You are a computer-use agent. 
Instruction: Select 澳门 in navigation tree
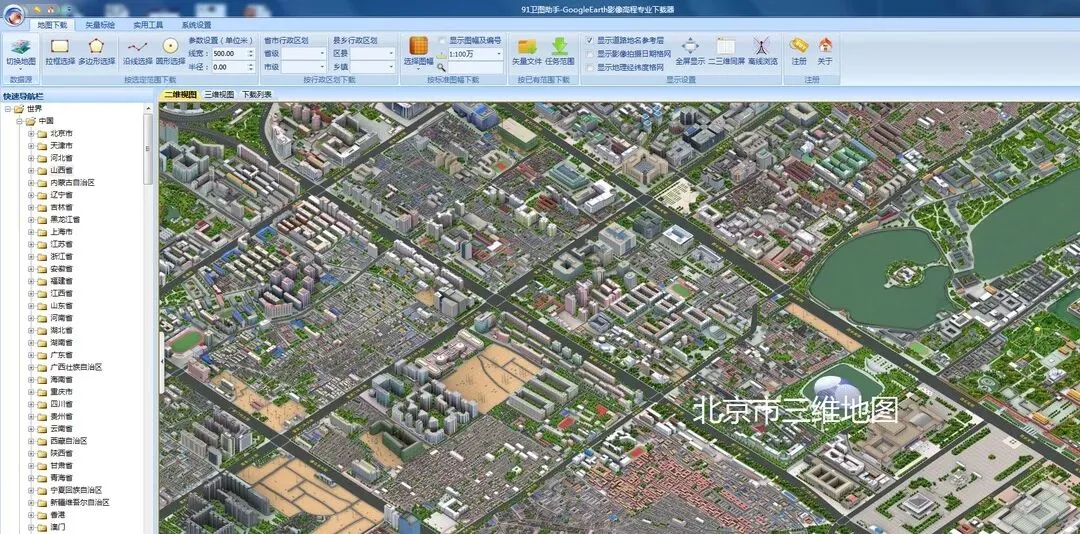point(57,527)
